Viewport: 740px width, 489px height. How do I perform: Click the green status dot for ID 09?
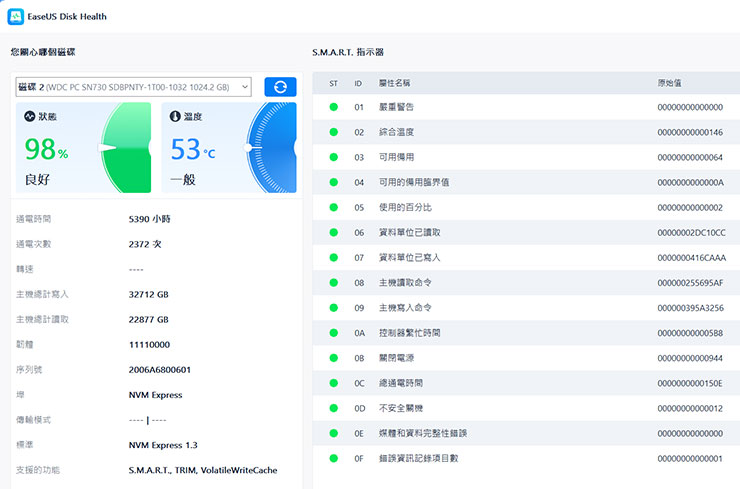[334, 308]
